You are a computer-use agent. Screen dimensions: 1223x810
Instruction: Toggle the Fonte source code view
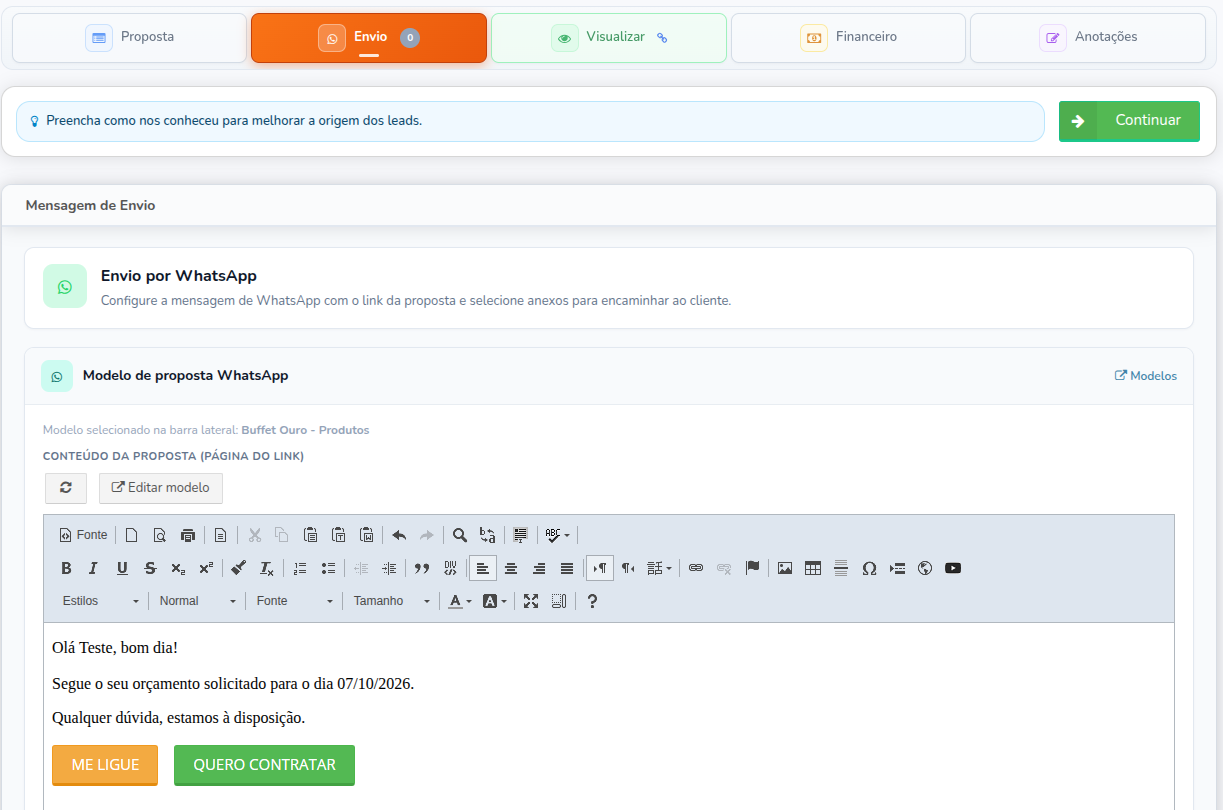pos(84,535)
